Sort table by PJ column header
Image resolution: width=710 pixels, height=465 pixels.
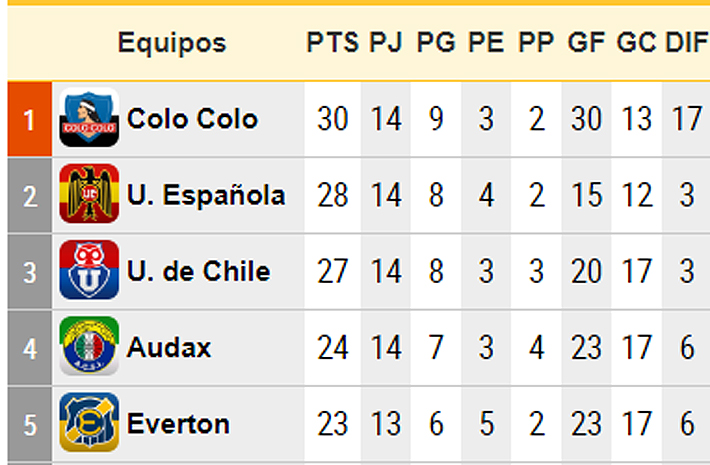coord(386,43)
